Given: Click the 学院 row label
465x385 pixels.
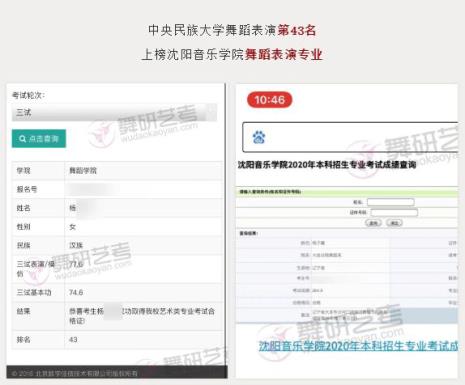Looking at the screenshot, I should click(x=23, y=171).
